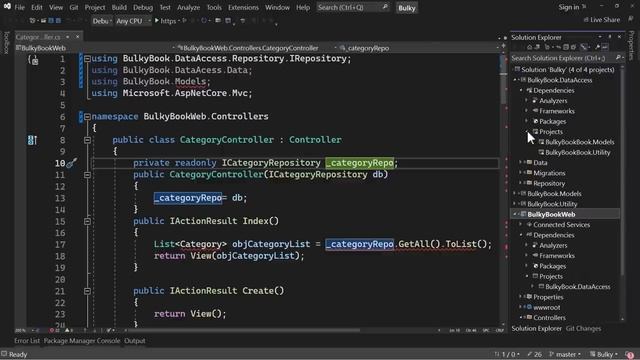The height and width of the screenshot is (360, 640).
Task: Open the Output tab
Action: click(135, 341)
